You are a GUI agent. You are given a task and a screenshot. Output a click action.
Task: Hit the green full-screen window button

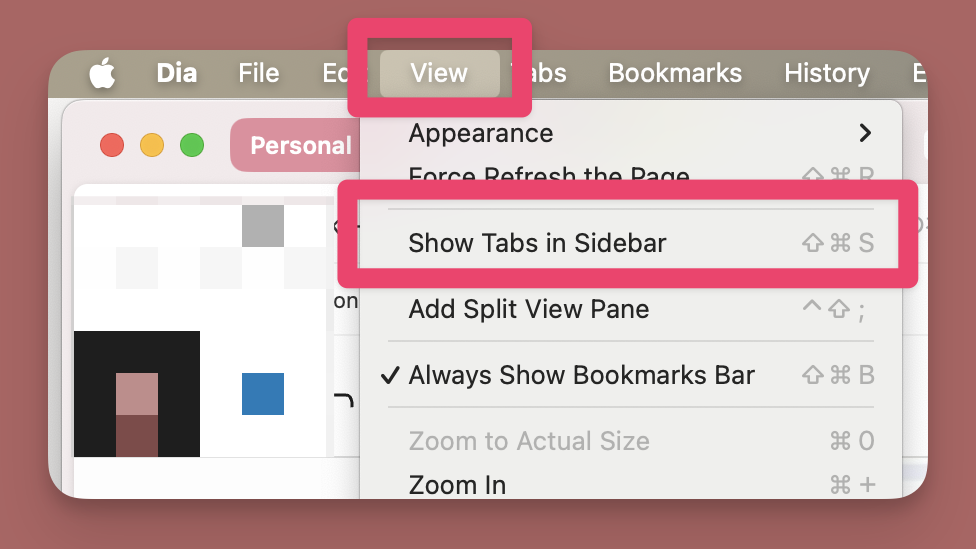[x=192, y=145]
